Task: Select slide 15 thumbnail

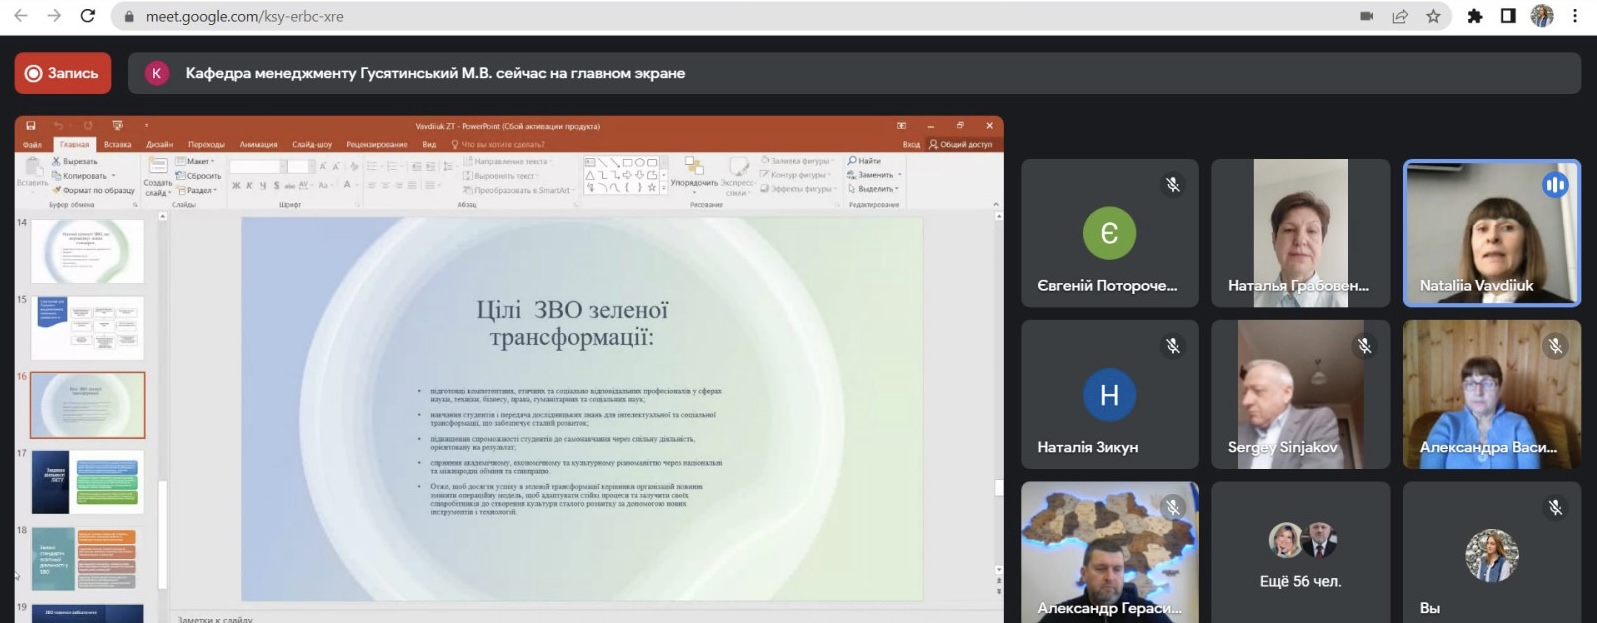Action: click(87, 327)
